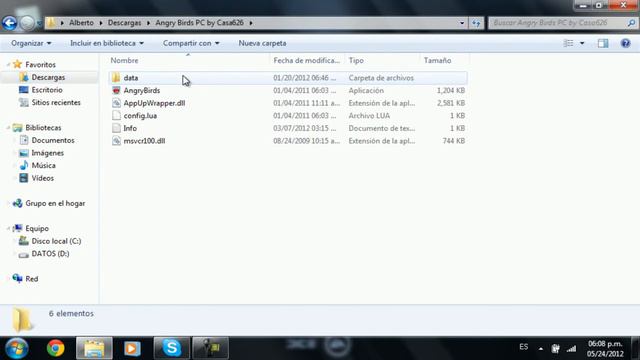
Task: Select the AngryBirds application icon
Action: pyautogui.click(x=116, y=90)
